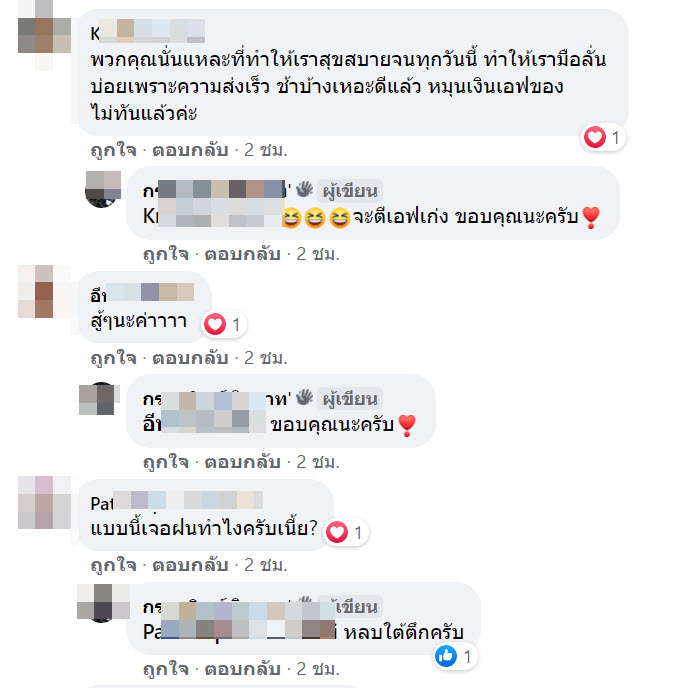Click ตอบกลับ under จะตีเอฟเก่ง reply
This screenshot has height=688, width=687.
point(243,254)
